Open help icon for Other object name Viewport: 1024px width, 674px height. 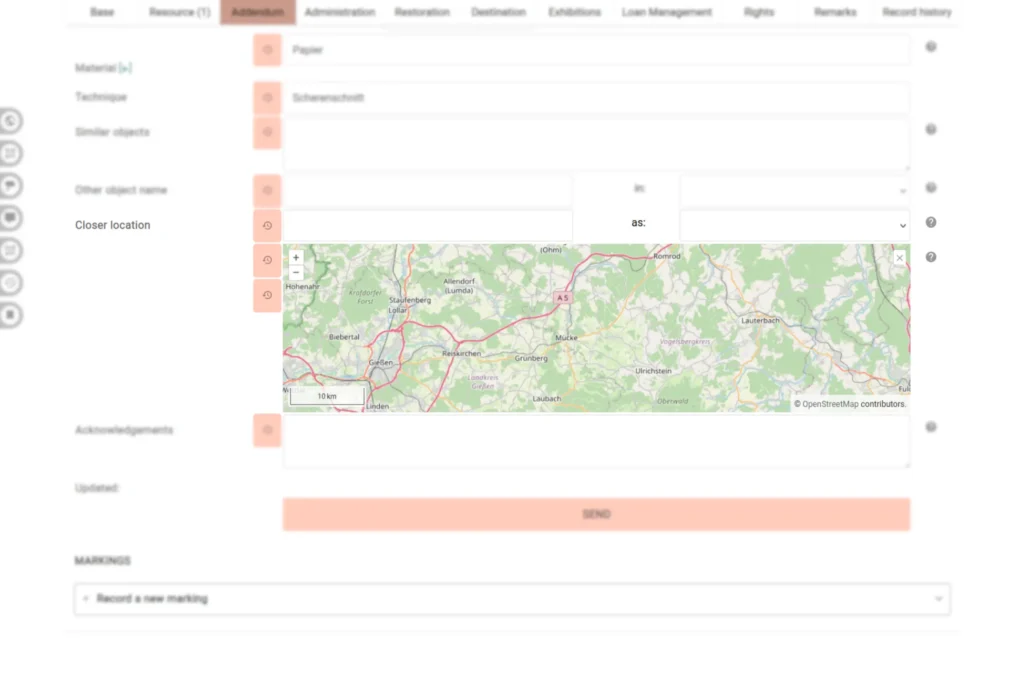tap(931, 188)
